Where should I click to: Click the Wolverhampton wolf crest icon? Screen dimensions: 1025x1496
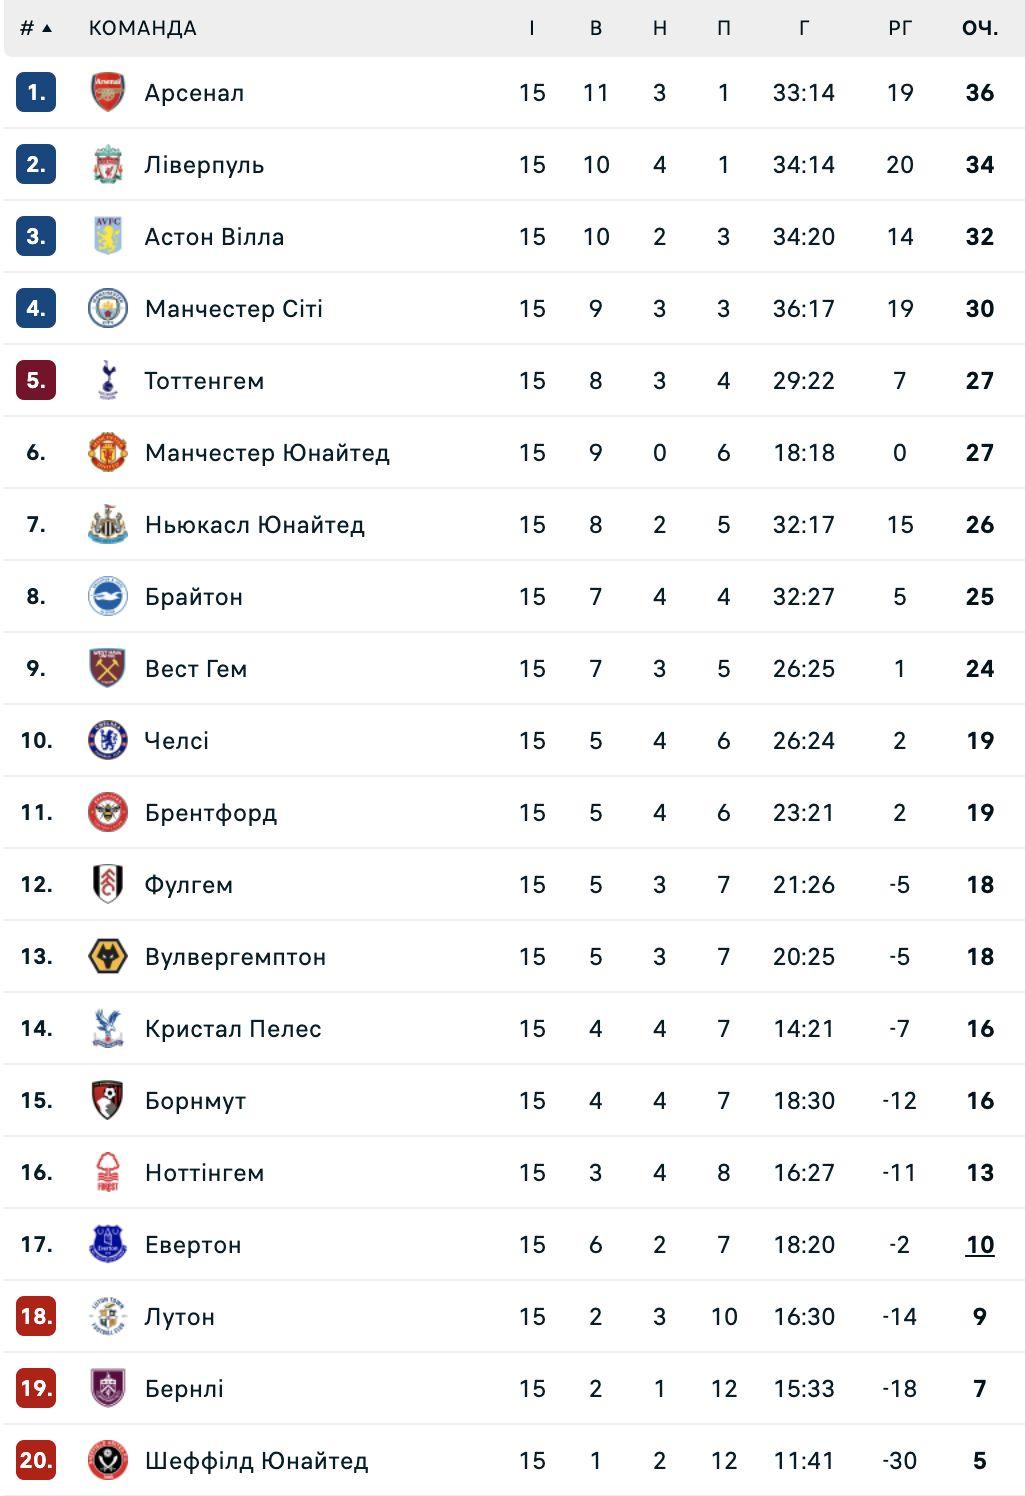tap(107, 956)
